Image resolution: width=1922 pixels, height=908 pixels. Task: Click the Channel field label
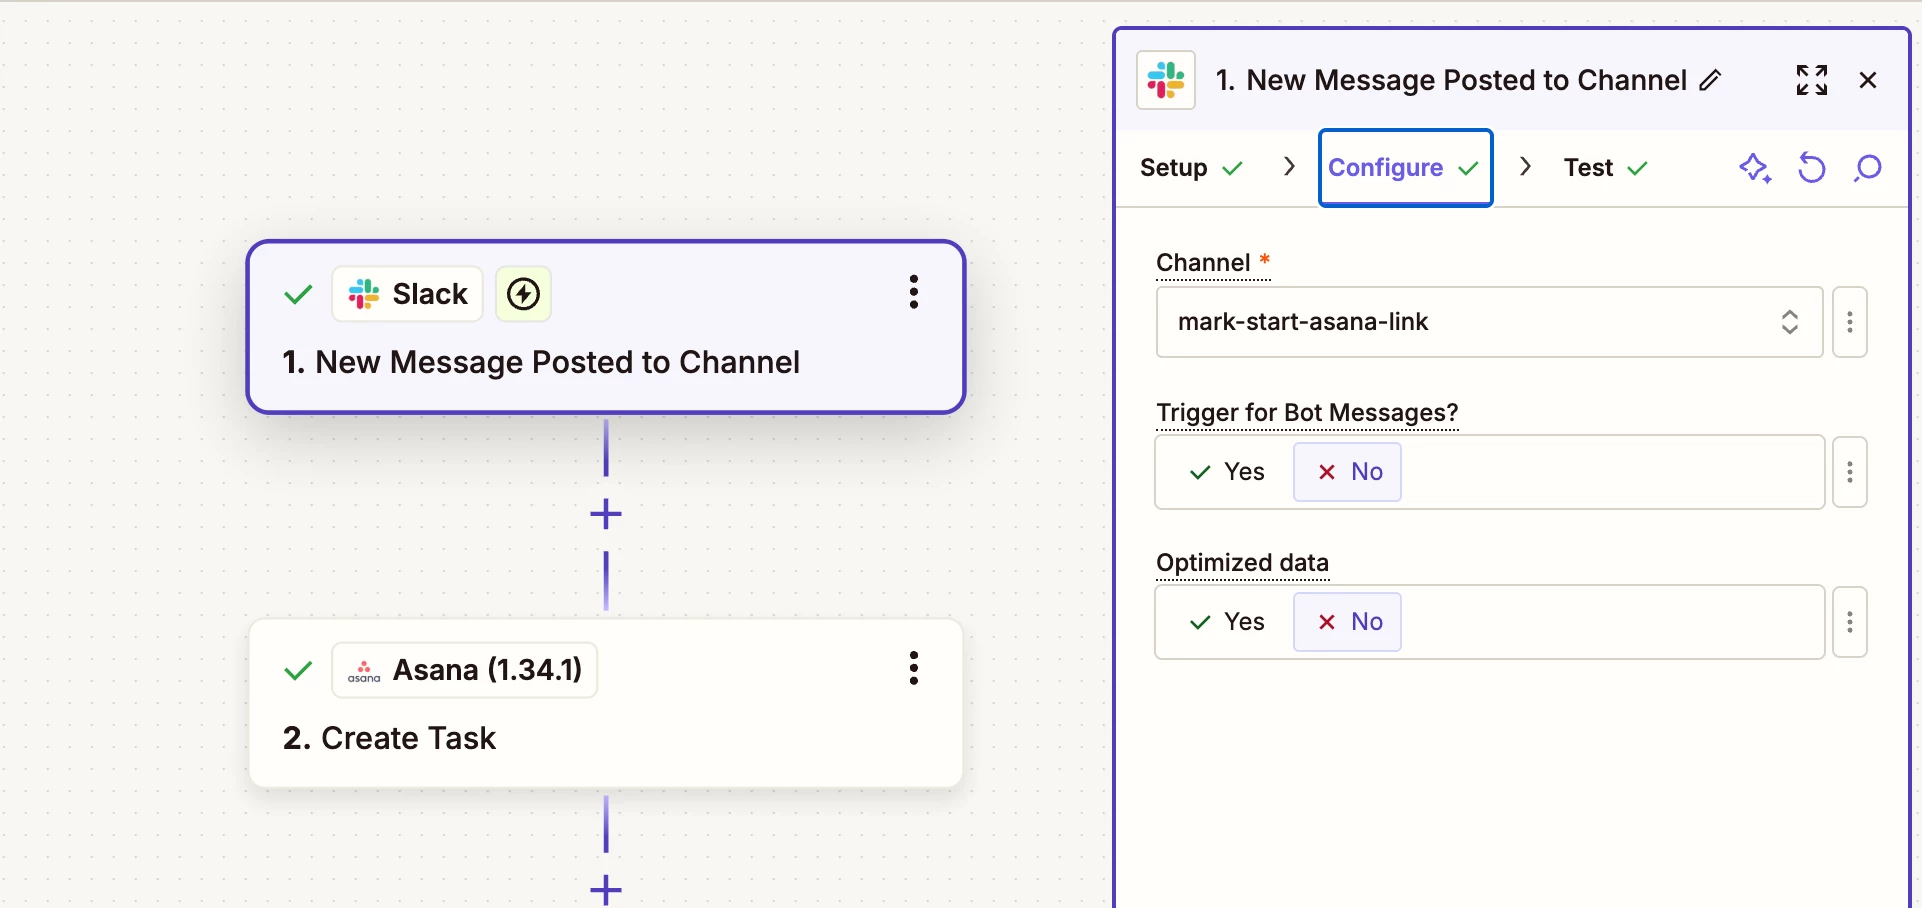click(x=1203, y=263)
